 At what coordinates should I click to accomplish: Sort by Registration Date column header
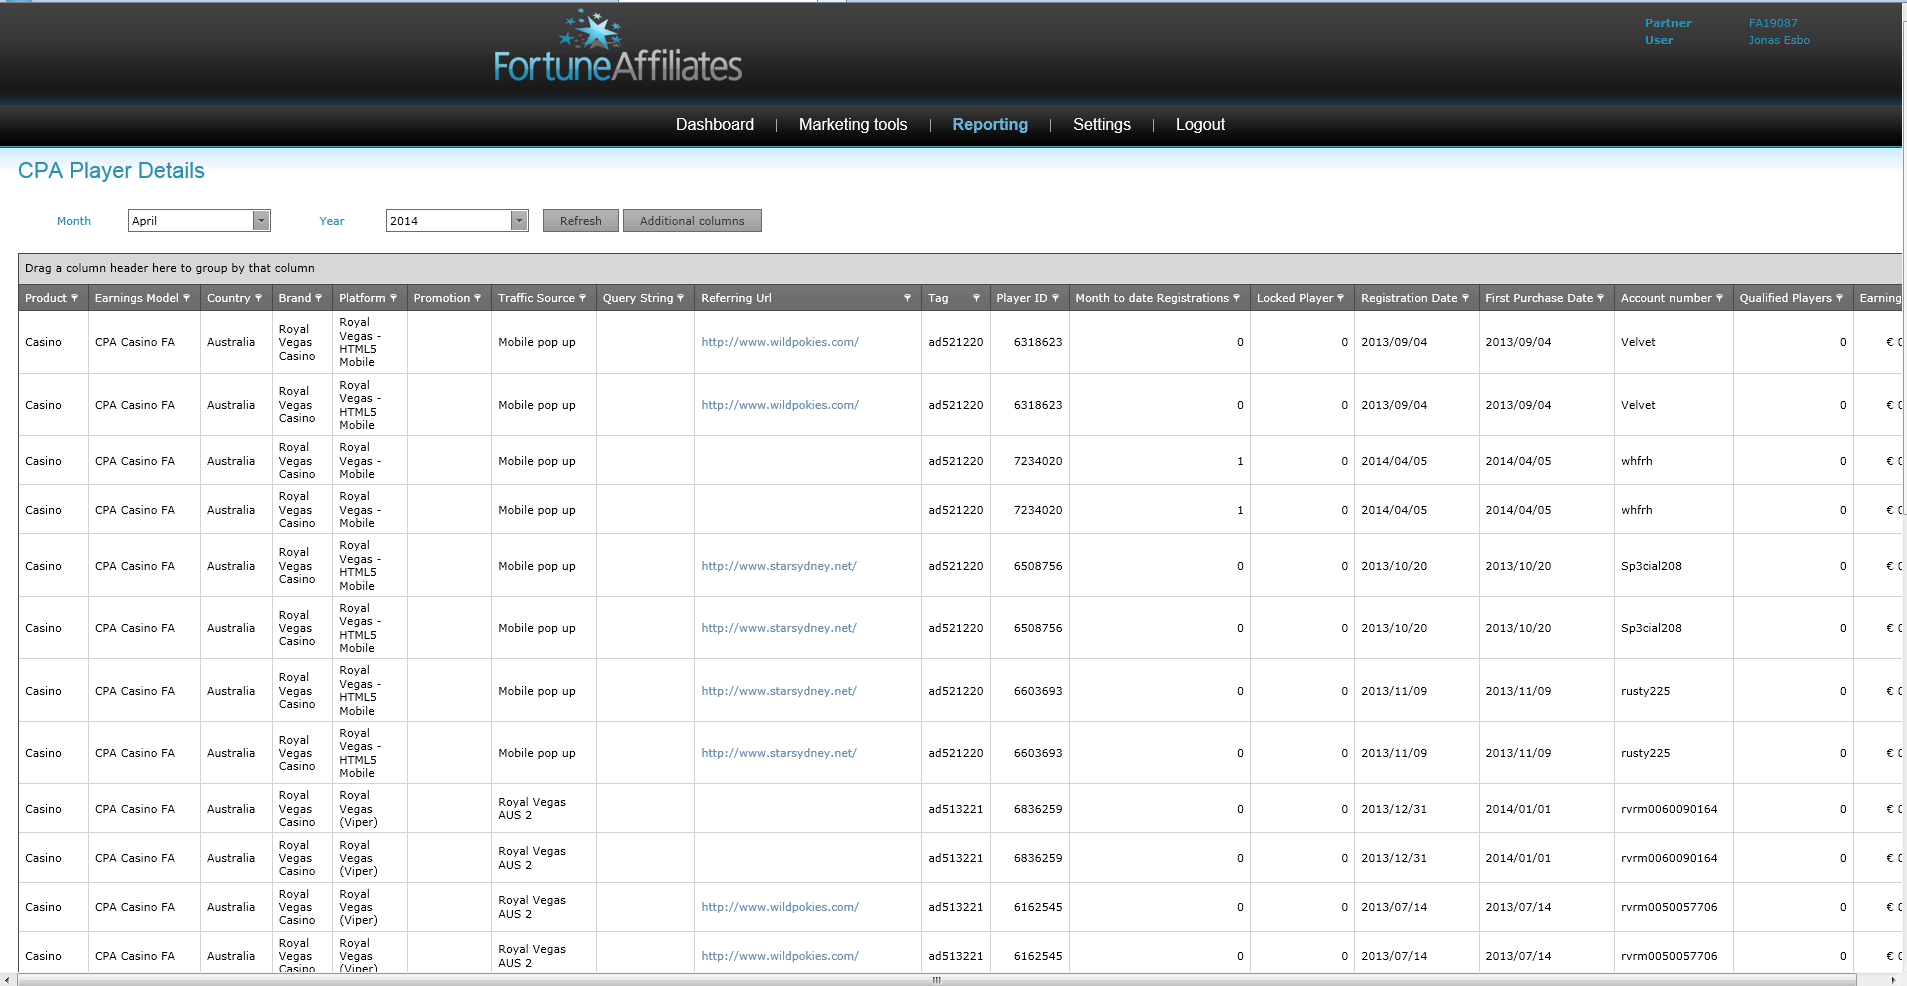[1409, 298]
